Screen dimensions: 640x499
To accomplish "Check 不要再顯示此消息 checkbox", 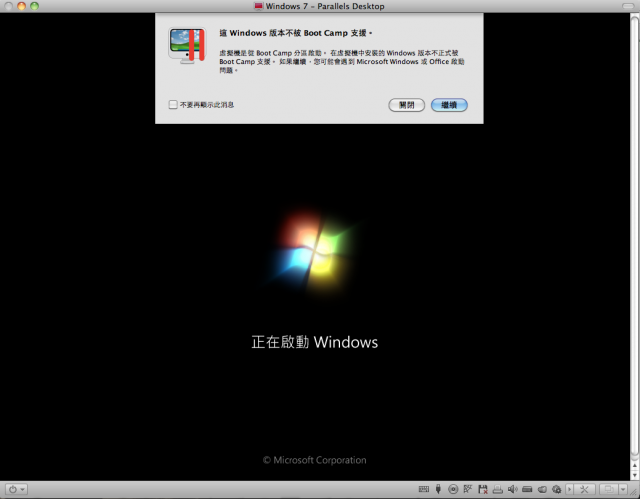I will coord(173,104).
